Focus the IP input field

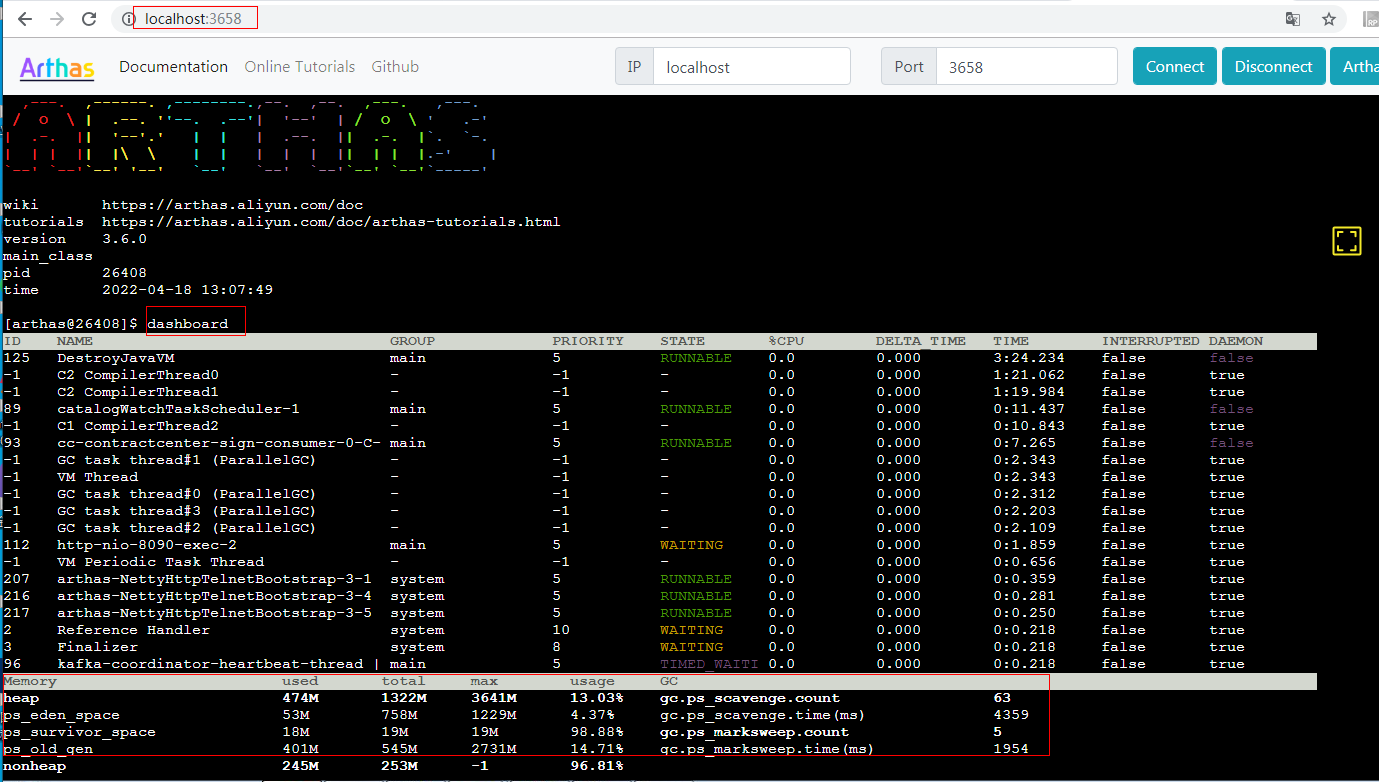(752, 67)
